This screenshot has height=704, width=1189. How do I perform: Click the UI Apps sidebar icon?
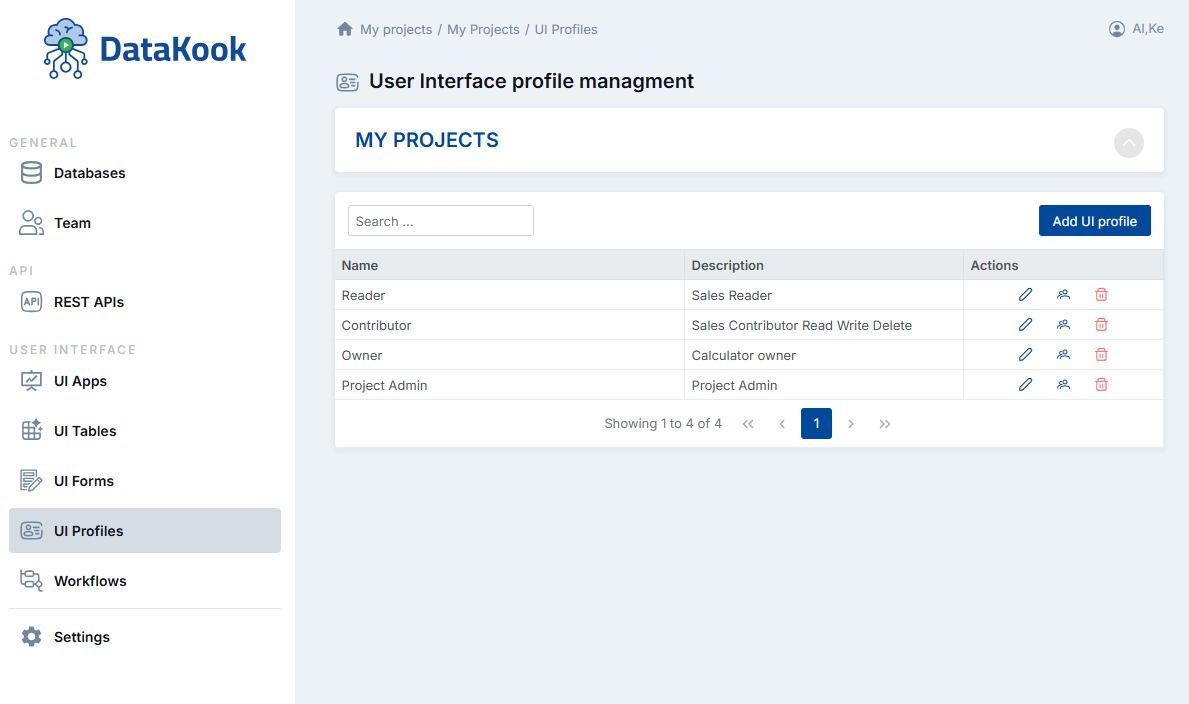(x=29, y=380)
